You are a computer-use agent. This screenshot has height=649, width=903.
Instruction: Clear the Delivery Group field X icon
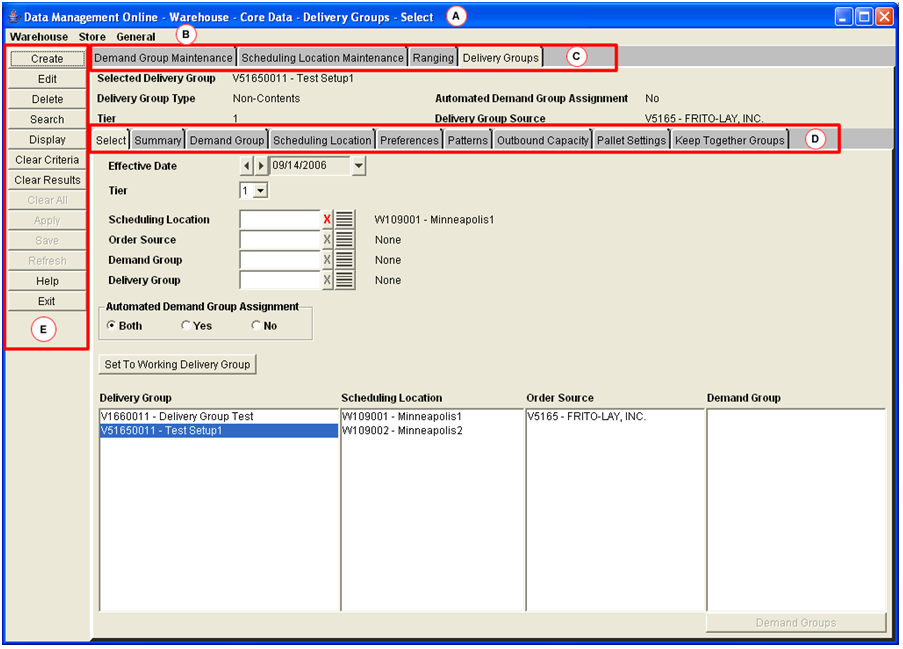[327, 280]
